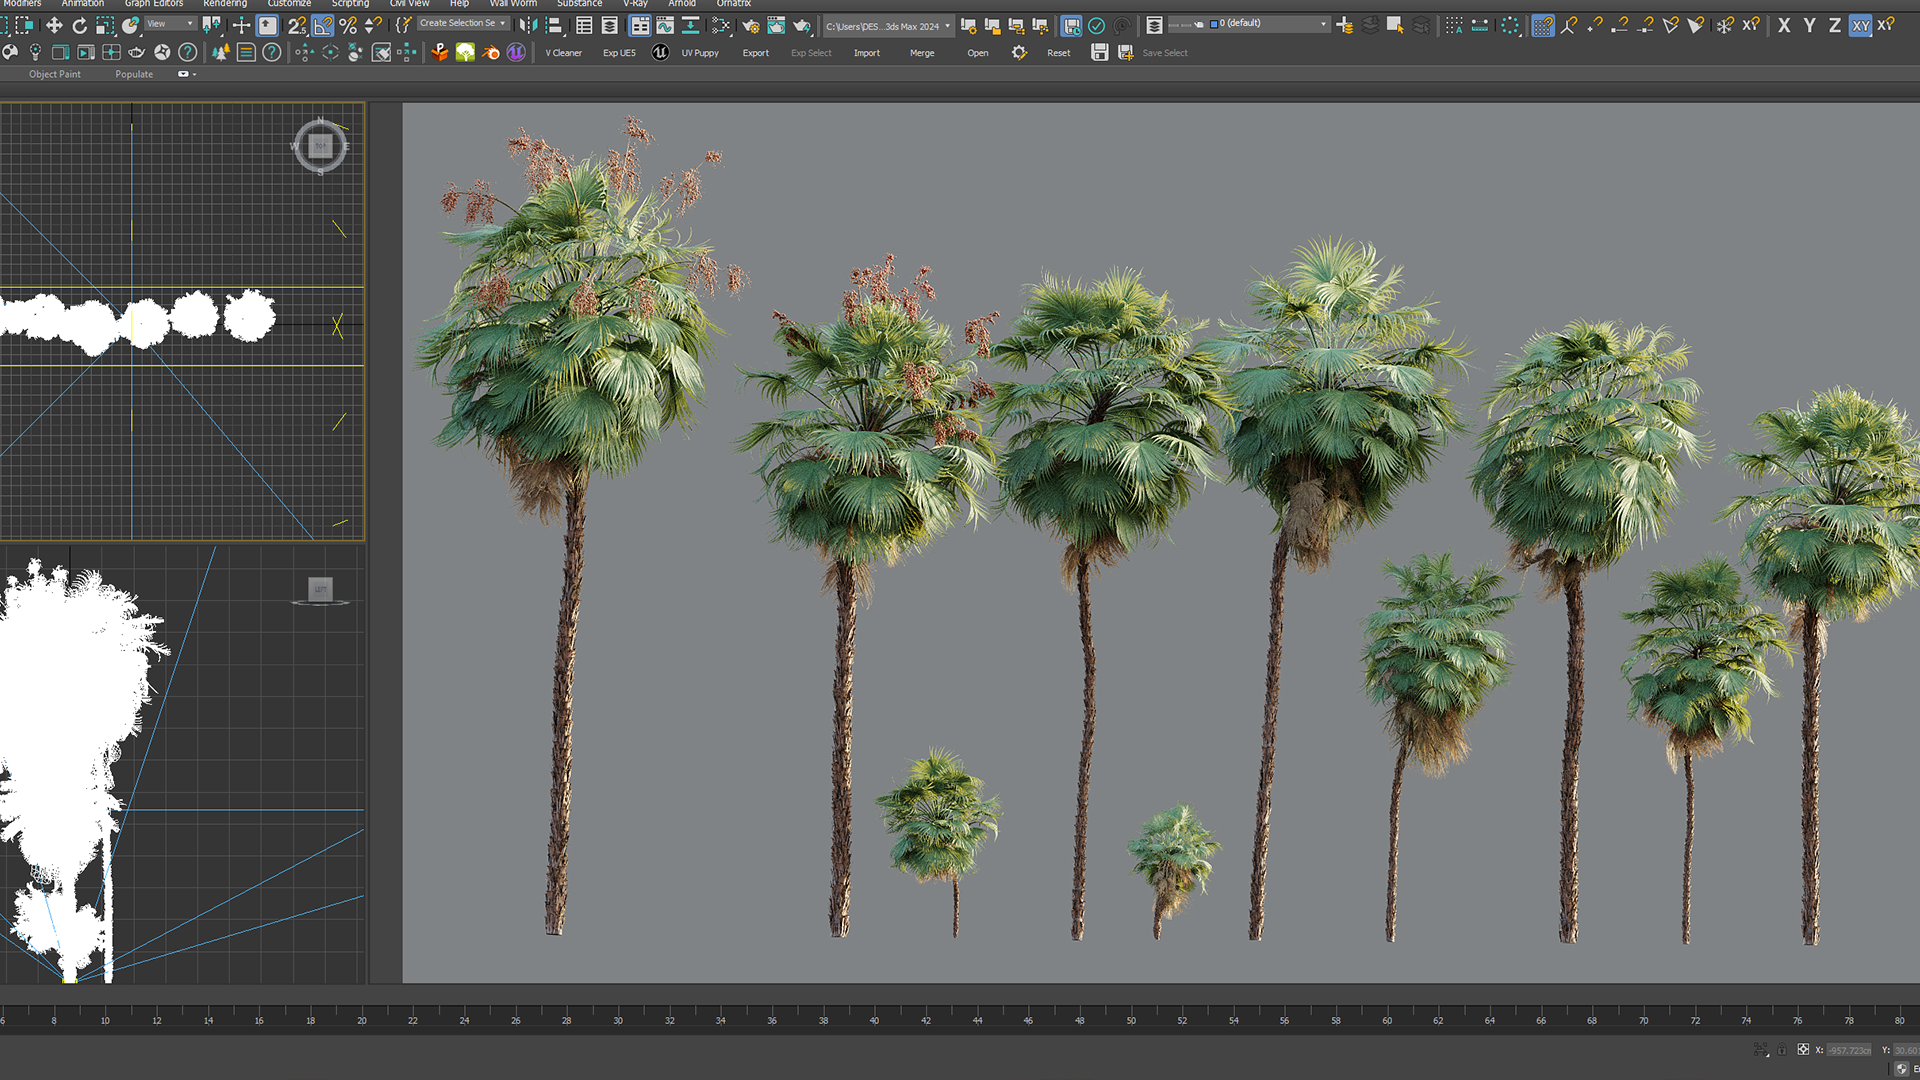Click the Blender icon in toolbar

pyautogui.click(x=490, y=52)
